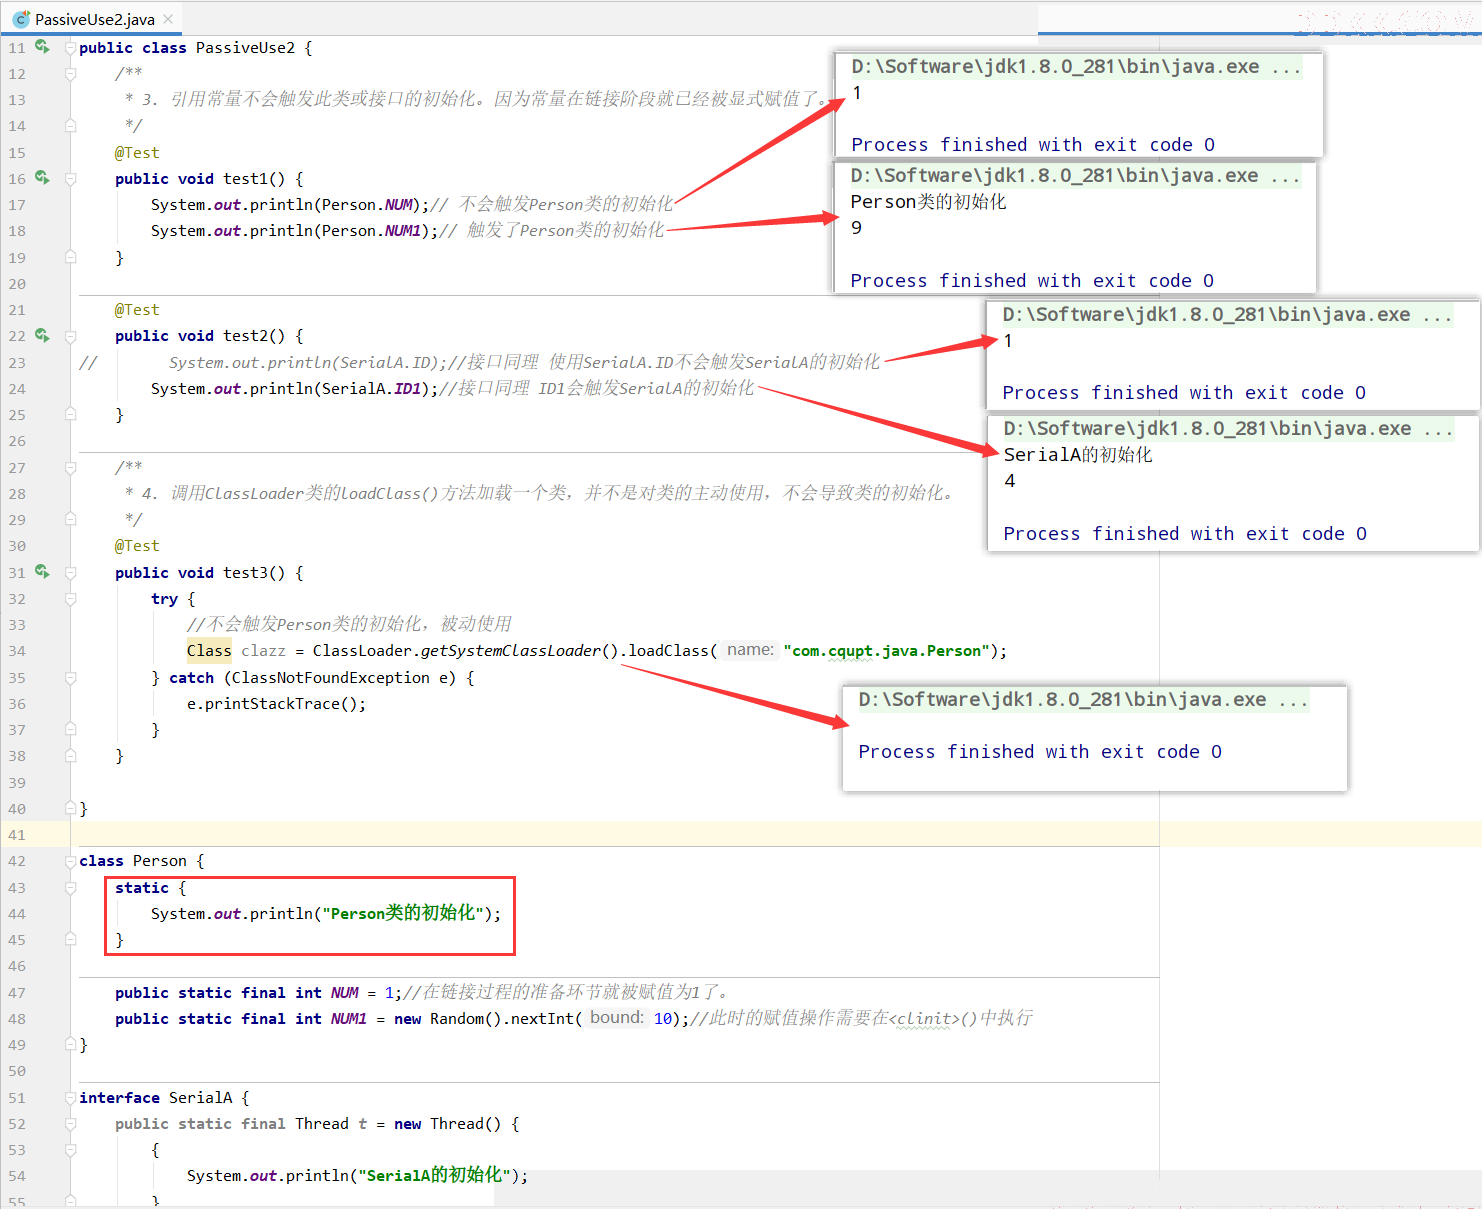
Task: Click the @Test annotation above test1
Action: [x=137, y=153]
